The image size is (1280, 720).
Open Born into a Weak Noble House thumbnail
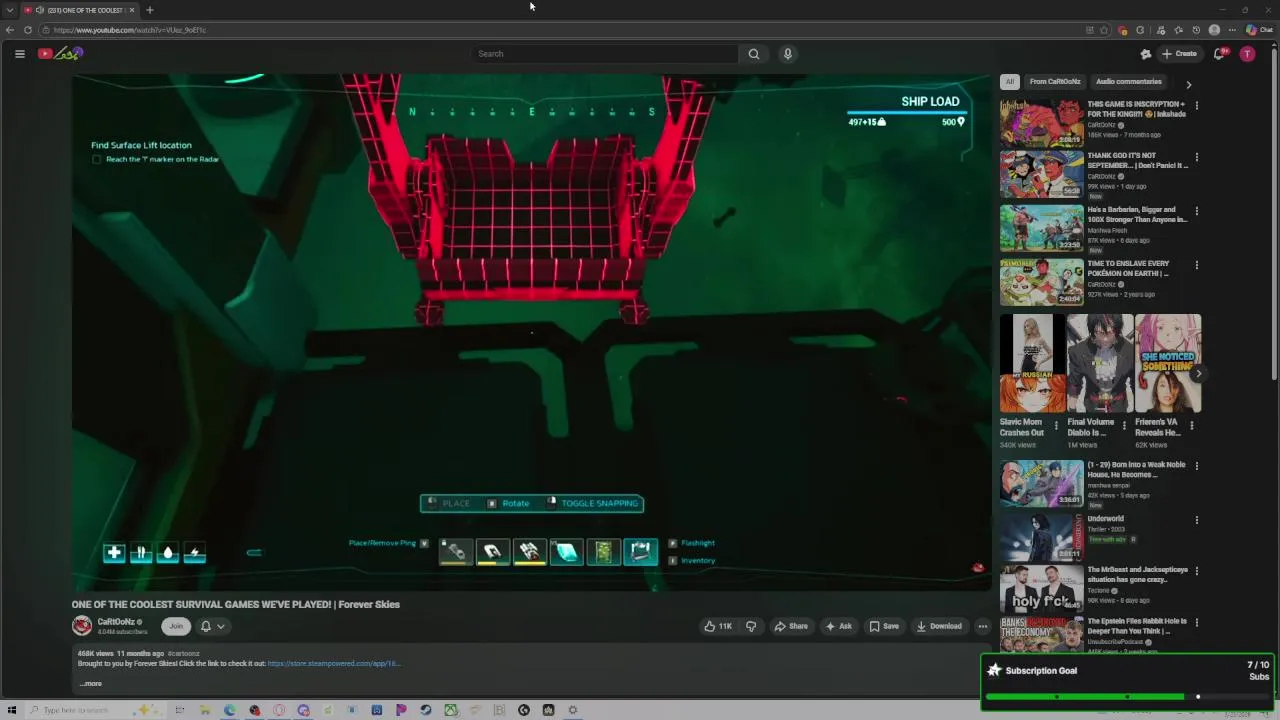tap(1041, 484)
